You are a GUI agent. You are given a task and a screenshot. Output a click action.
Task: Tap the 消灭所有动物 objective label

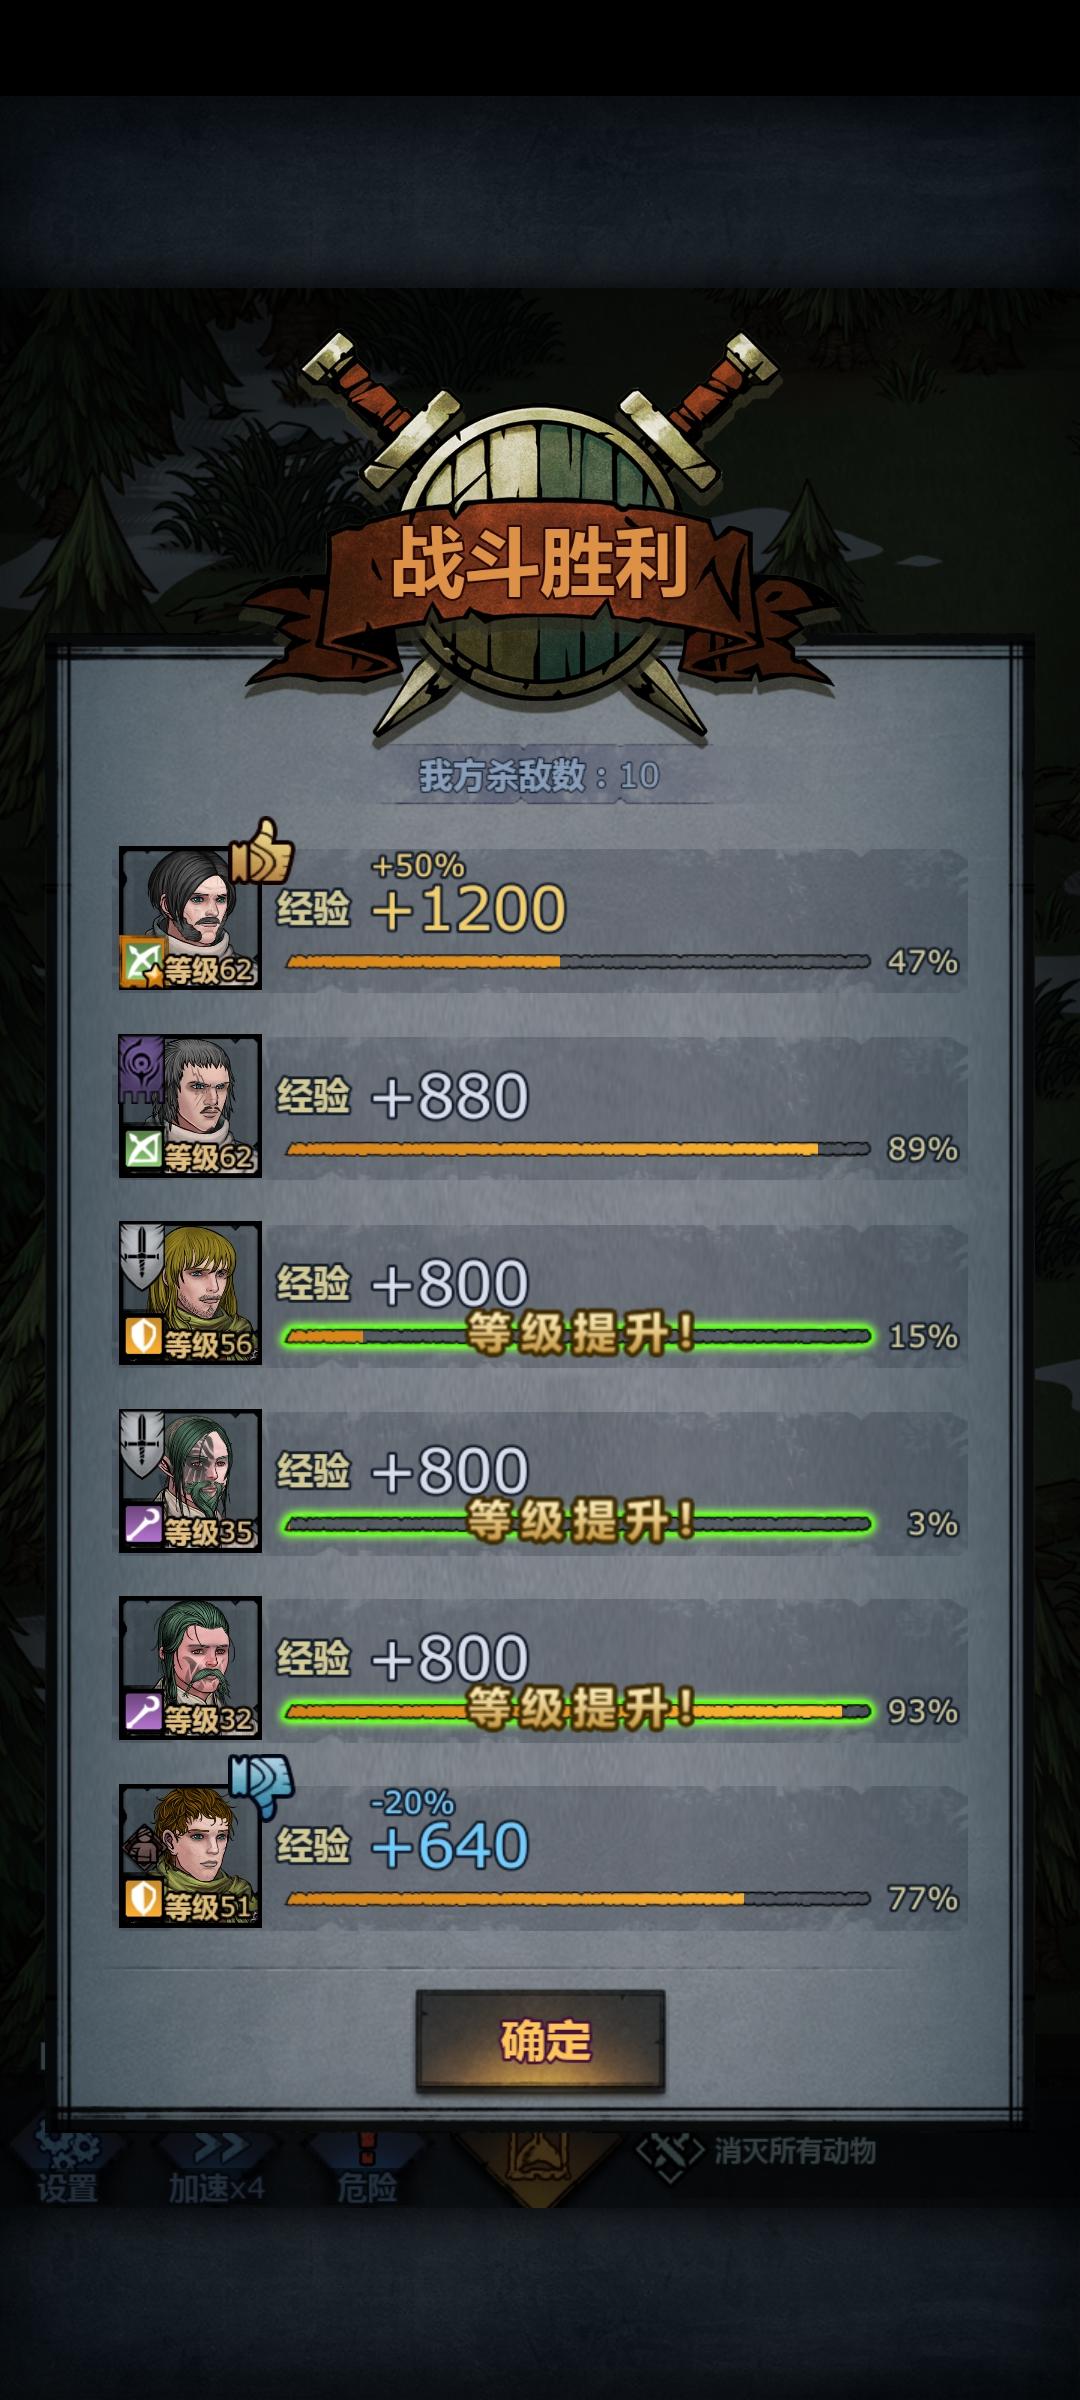[795, 2150]
